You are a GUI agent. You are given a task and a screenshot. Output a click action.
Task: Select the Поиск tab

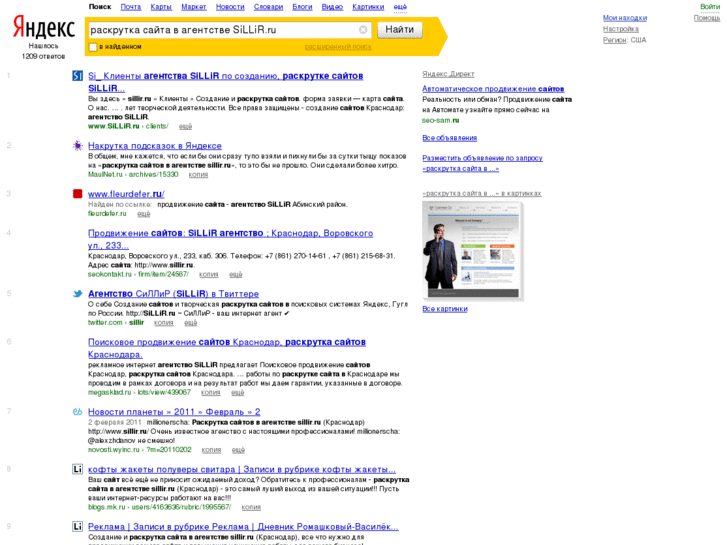click(100, 7)
